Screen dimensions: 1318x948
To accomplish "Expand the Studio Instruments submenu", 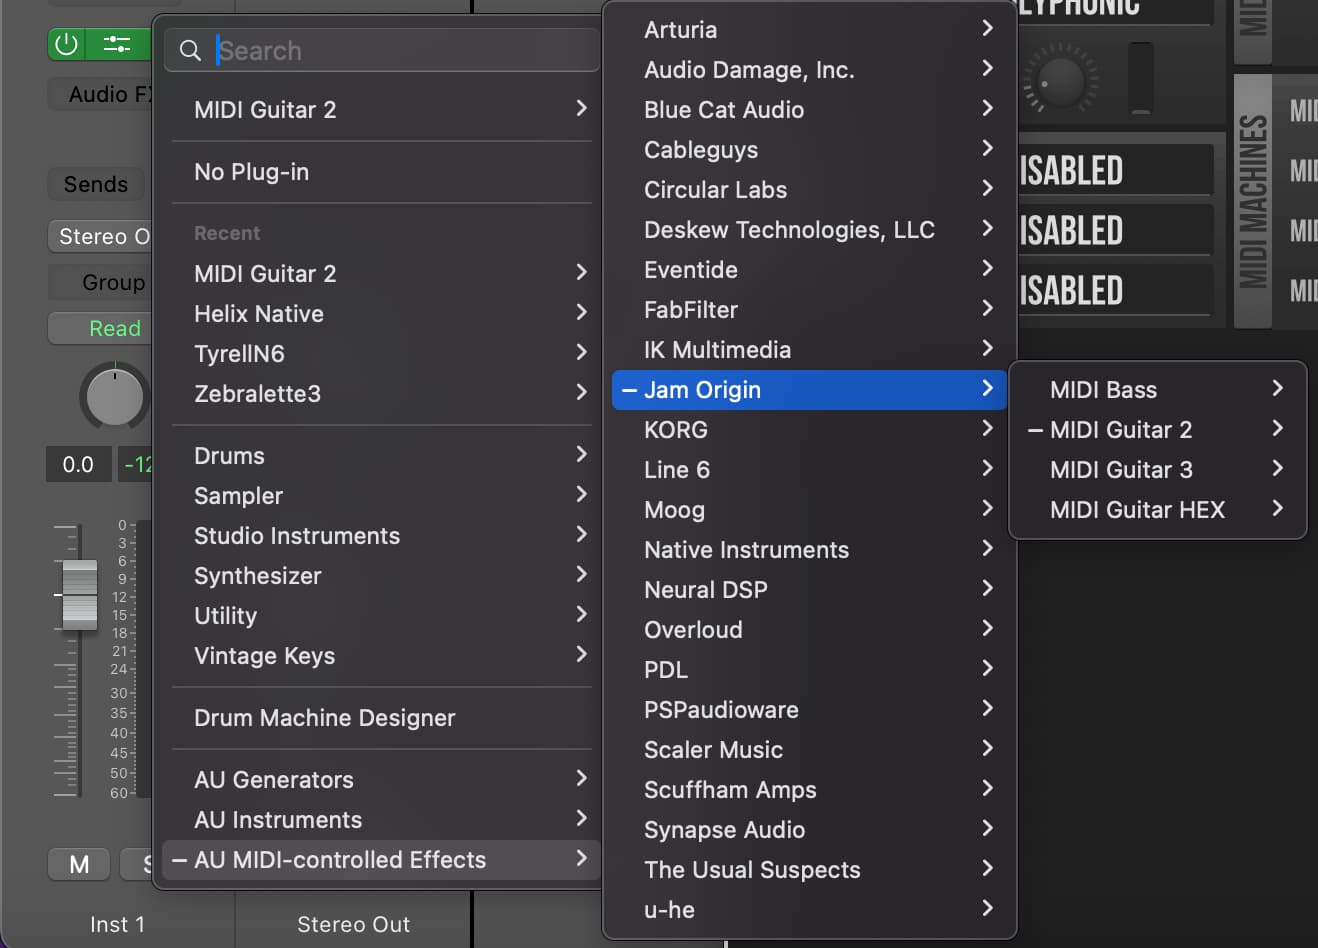I will [382, 535].
